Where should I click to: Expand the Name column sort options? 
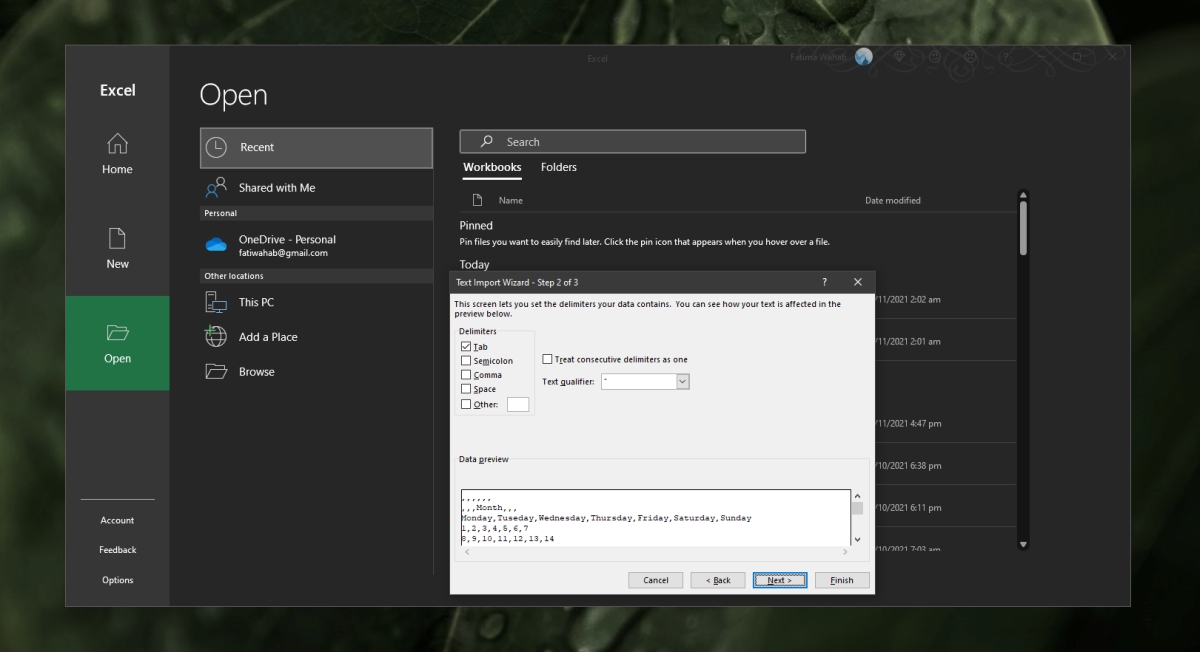513,200
